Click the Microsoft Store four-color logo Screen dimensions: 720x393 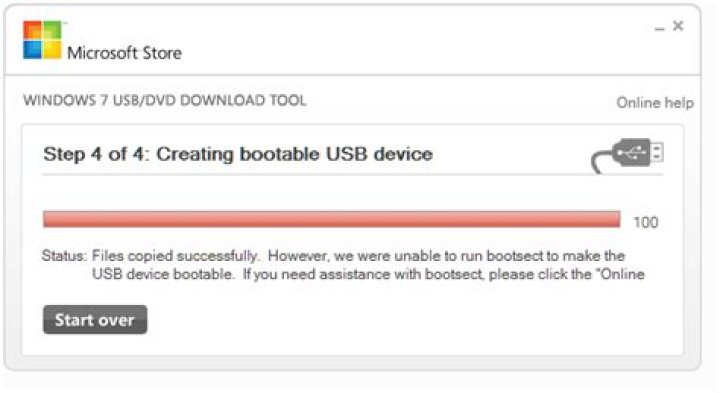[x=42, y=40]
